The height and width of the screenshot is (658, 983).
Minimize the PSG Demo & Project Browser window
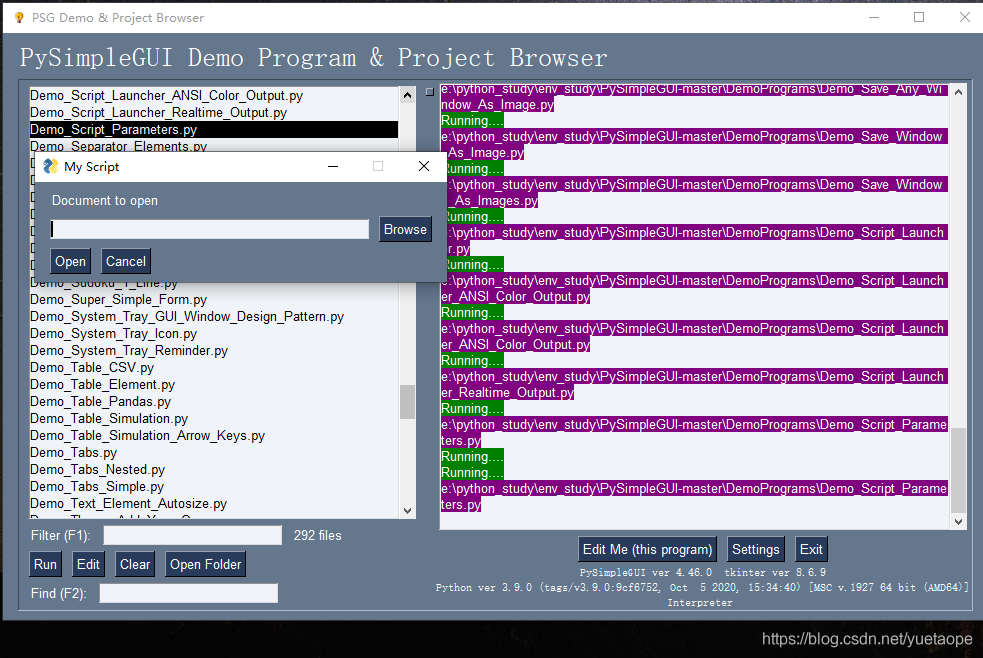(874, 18)
